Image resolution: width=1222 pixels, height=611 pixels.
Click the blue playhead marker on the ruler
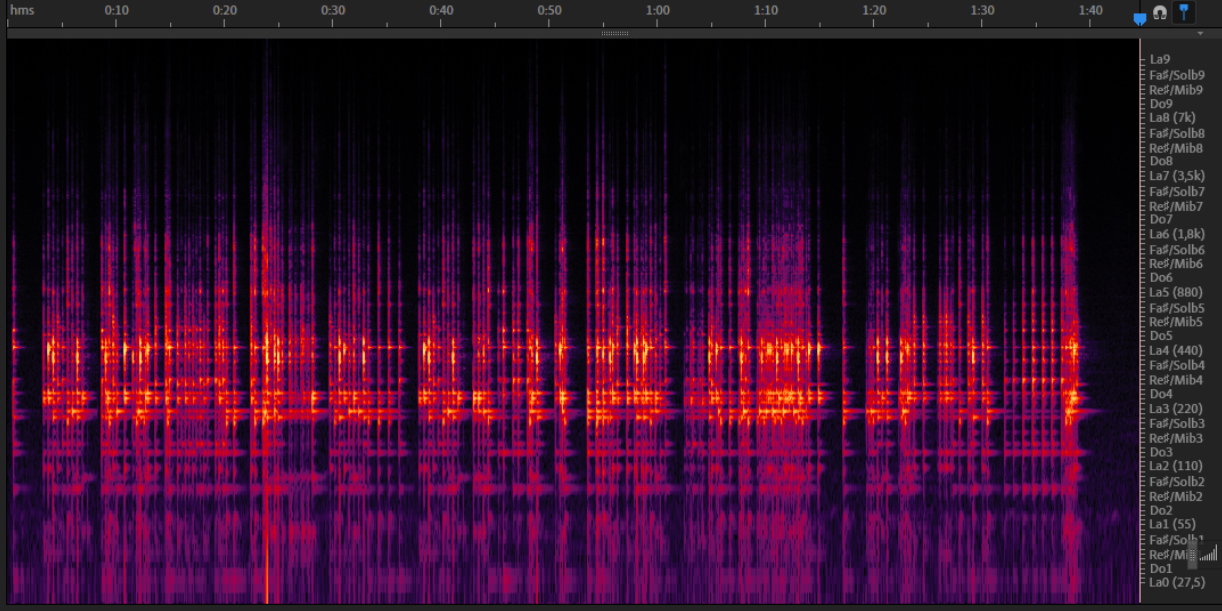click(x=1139, y=18)
